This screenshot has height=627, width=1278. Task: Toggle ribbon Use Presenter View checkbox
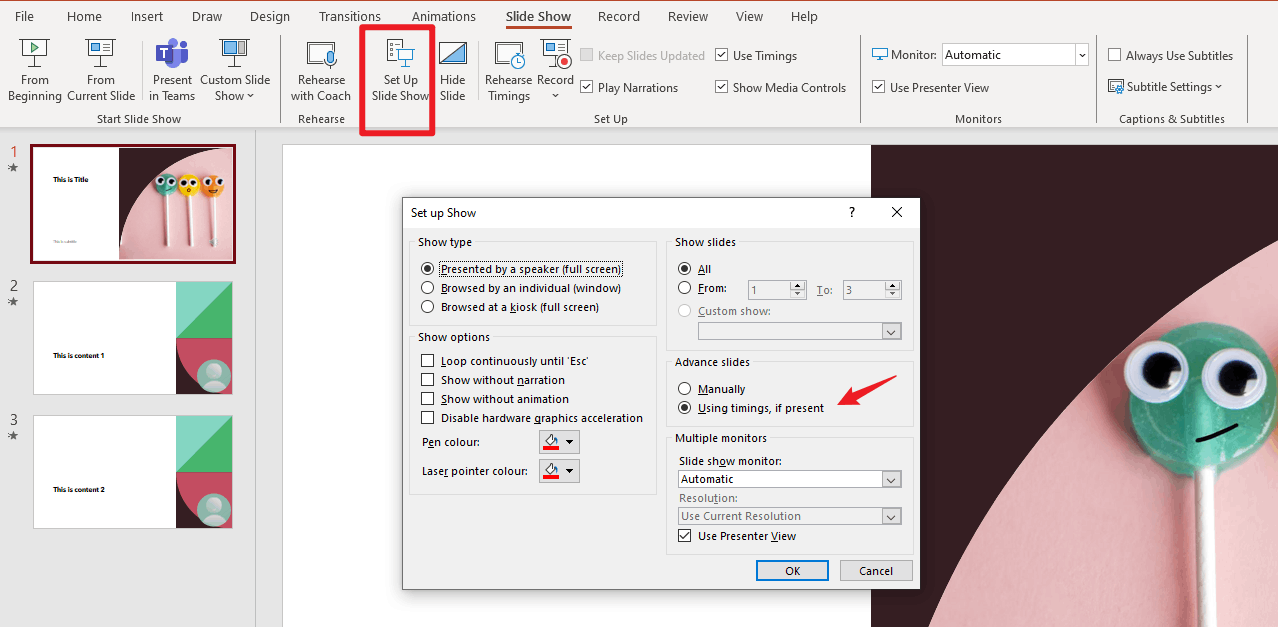(878, 88)
